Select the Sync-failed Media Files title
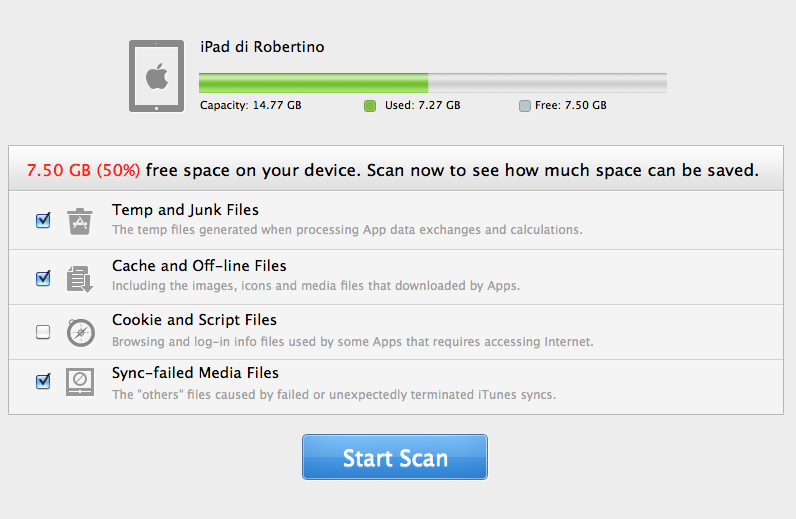The height and width of the screenshot is (519, 796). [195, 373]
